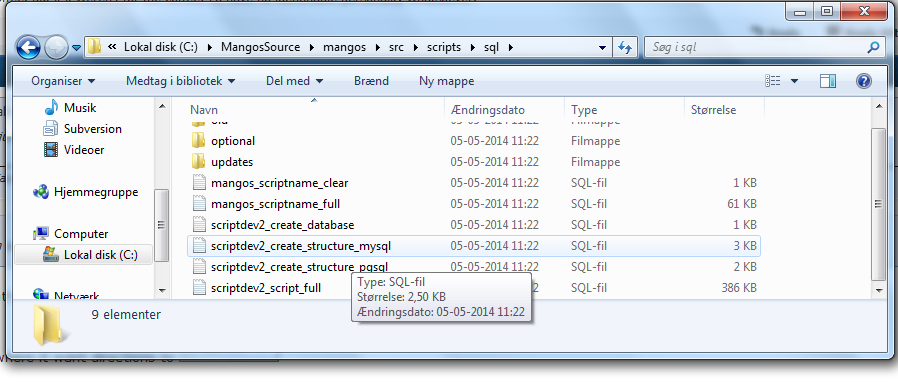Click the navigation pane scroll up arrow

click(162, 106)
